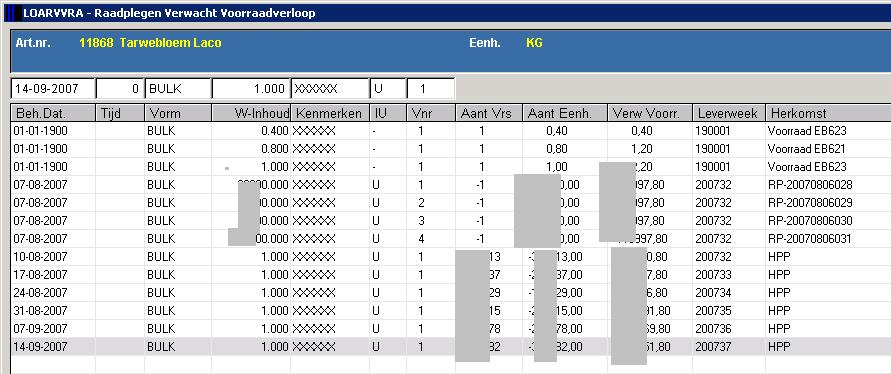Click the Herkomst column header
891x374 pixels.
tap(828, 113)
